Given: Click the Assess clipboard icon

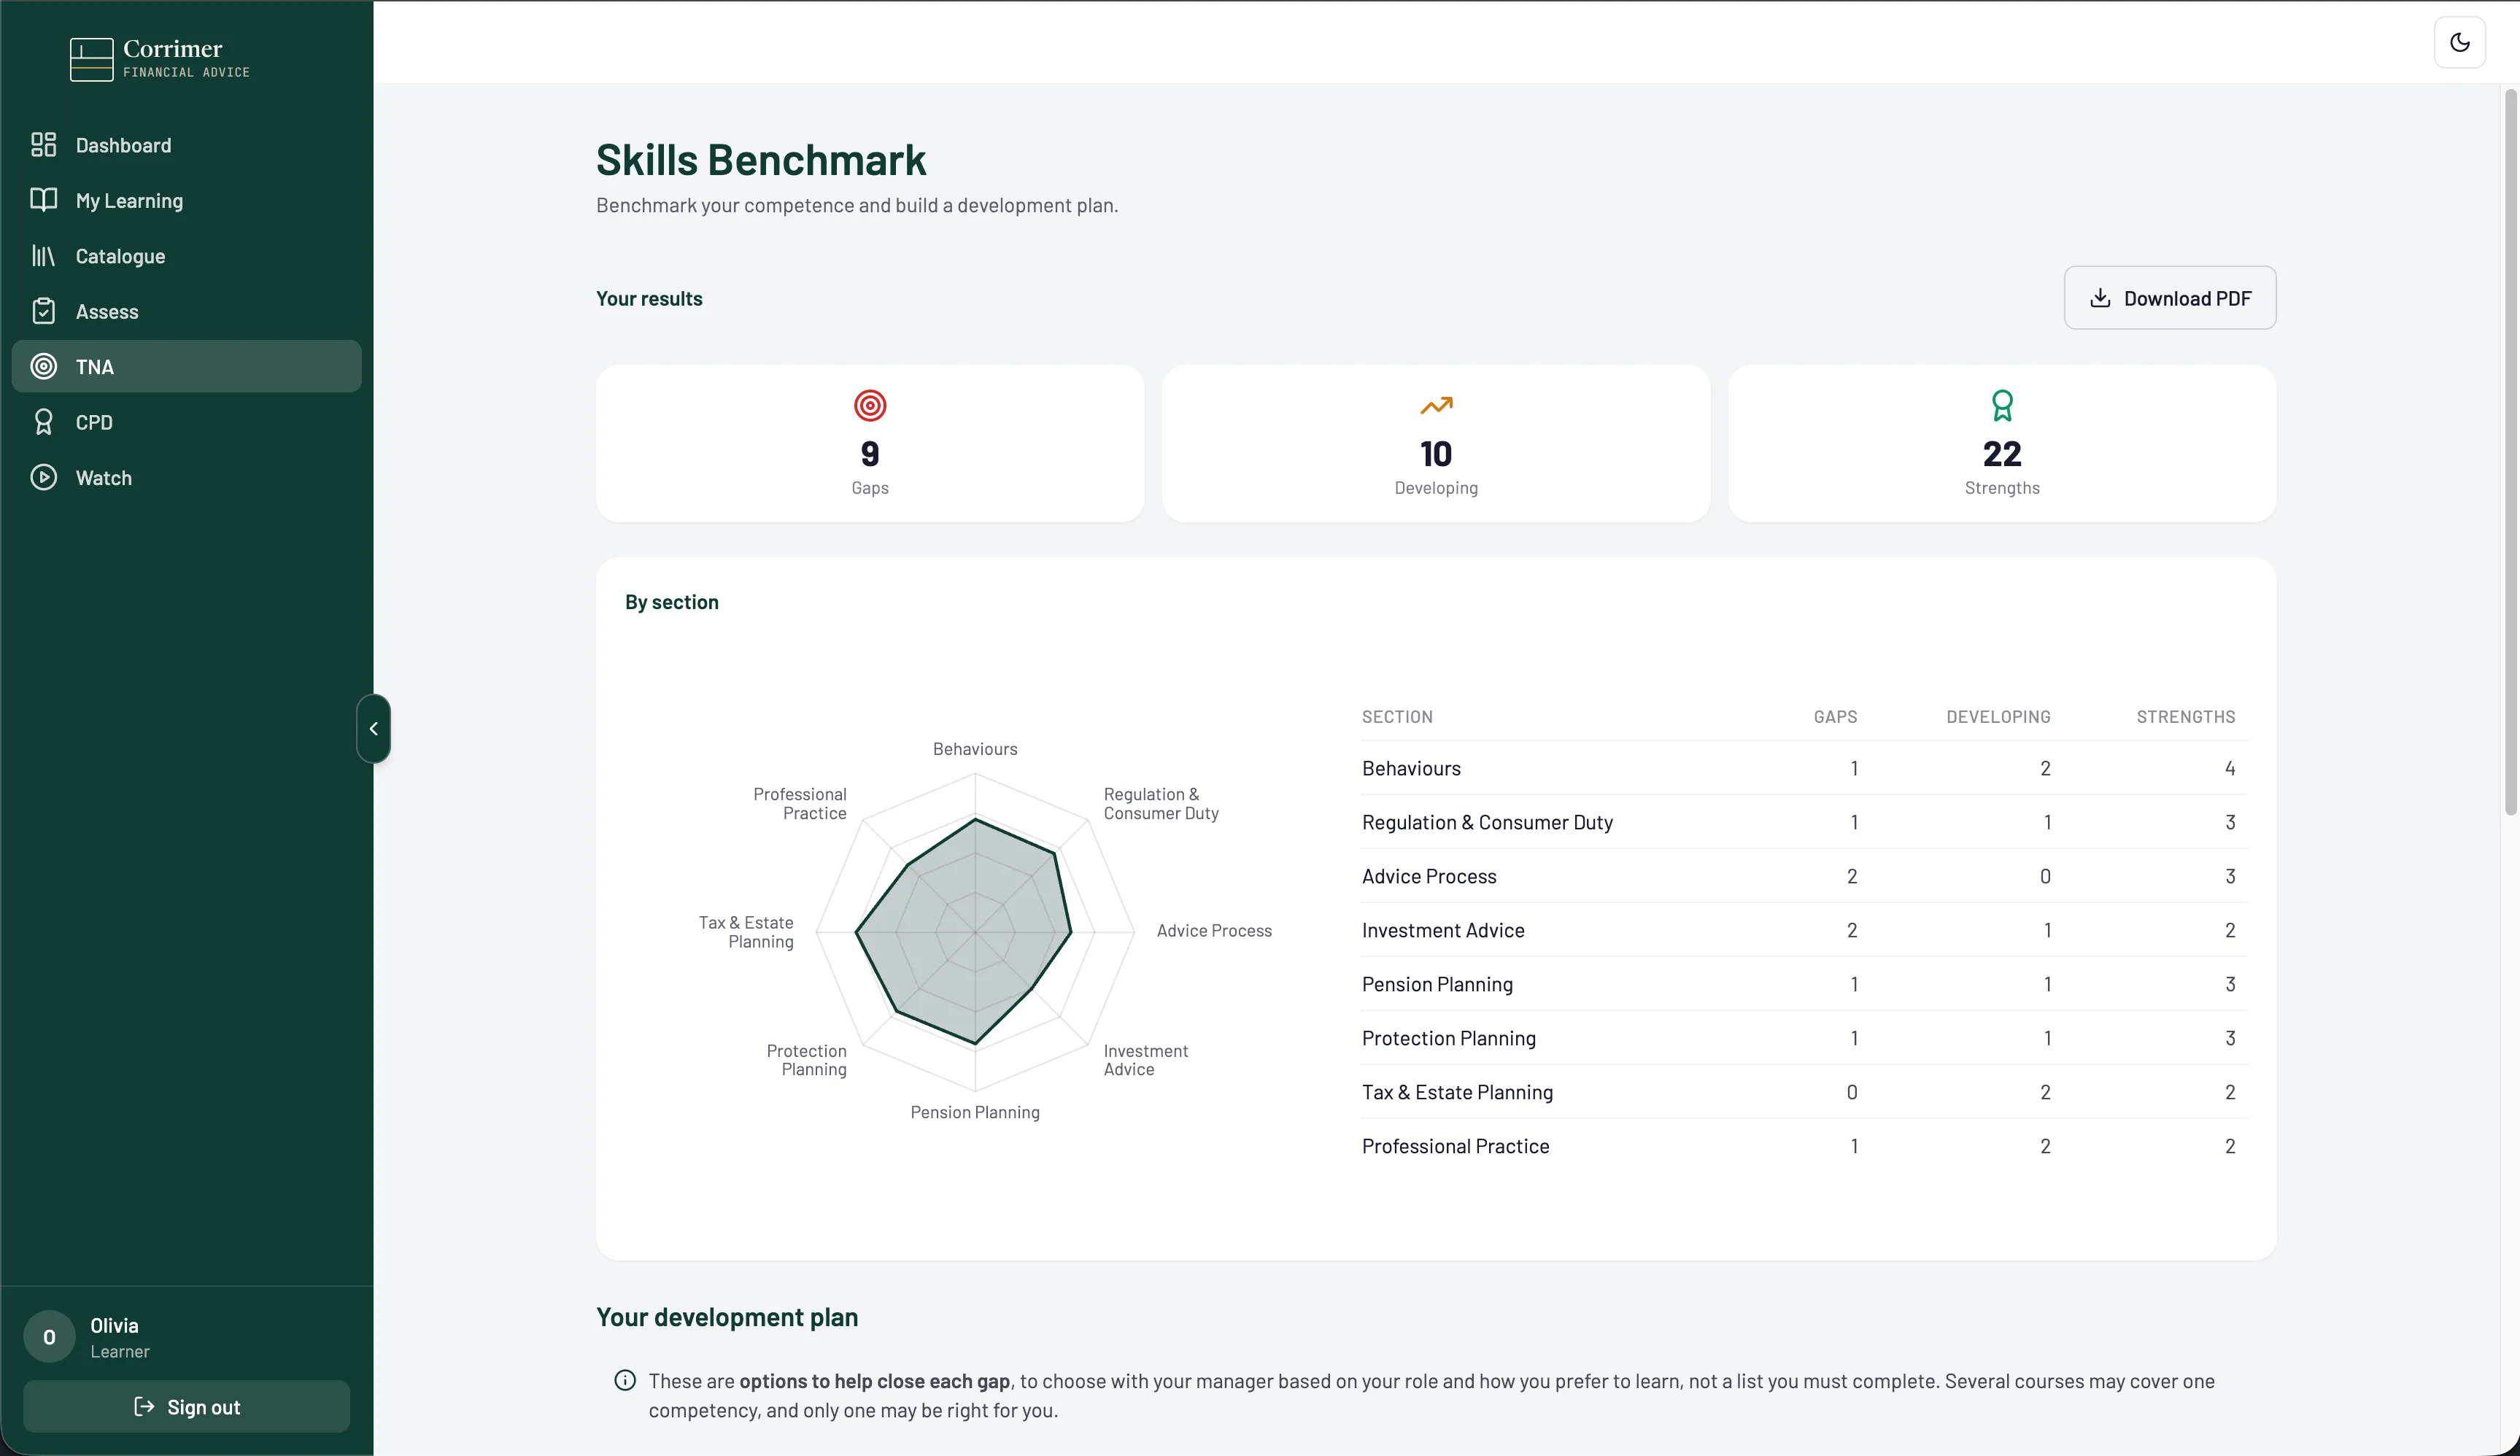Looking at the screenshot, I should tap(43, 311).
